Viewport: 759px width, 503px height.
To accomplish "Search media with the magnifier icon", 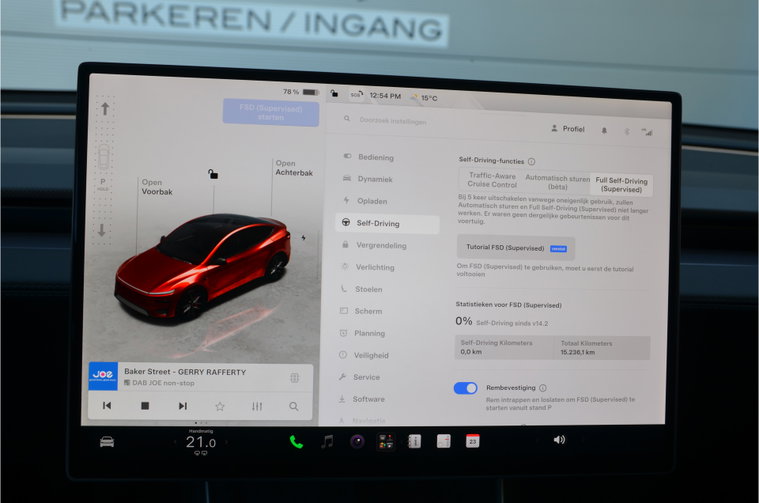I will (294, 407).
